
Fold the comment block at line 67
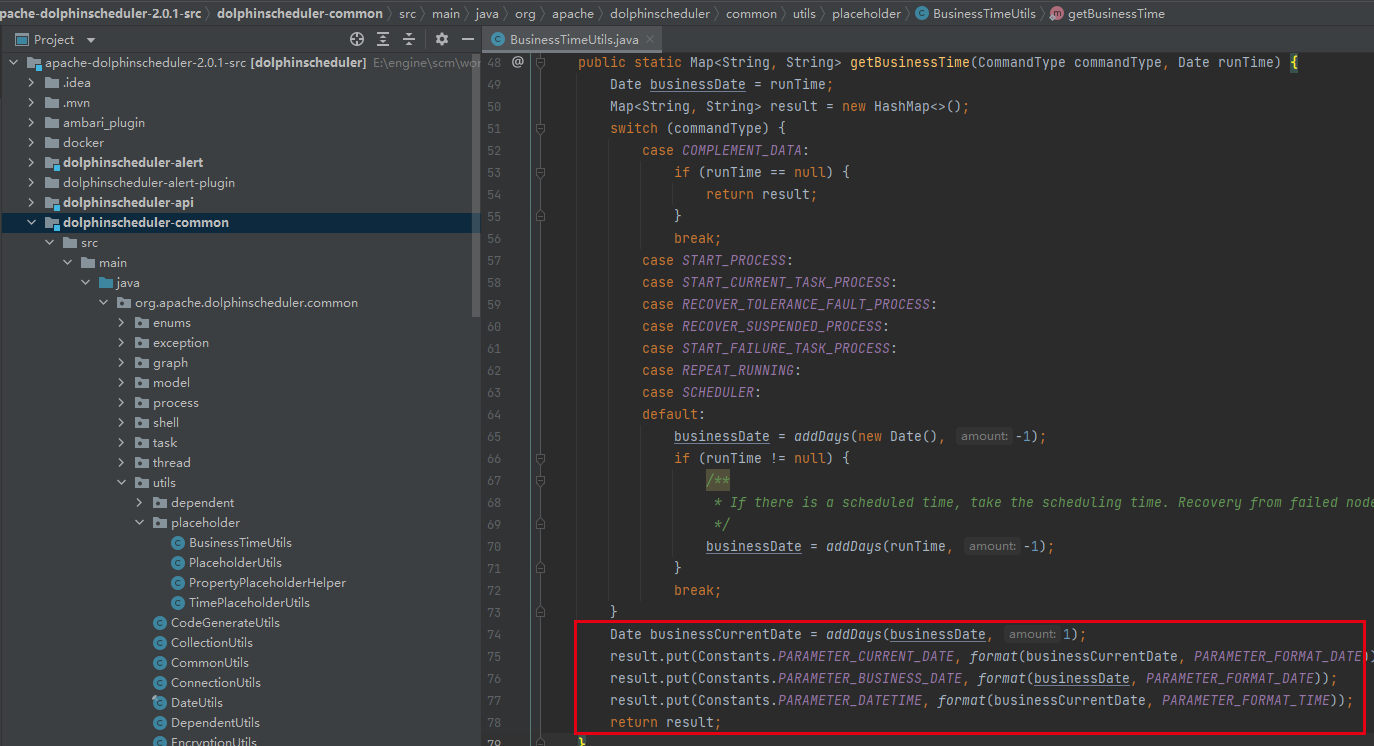(540, 480)
